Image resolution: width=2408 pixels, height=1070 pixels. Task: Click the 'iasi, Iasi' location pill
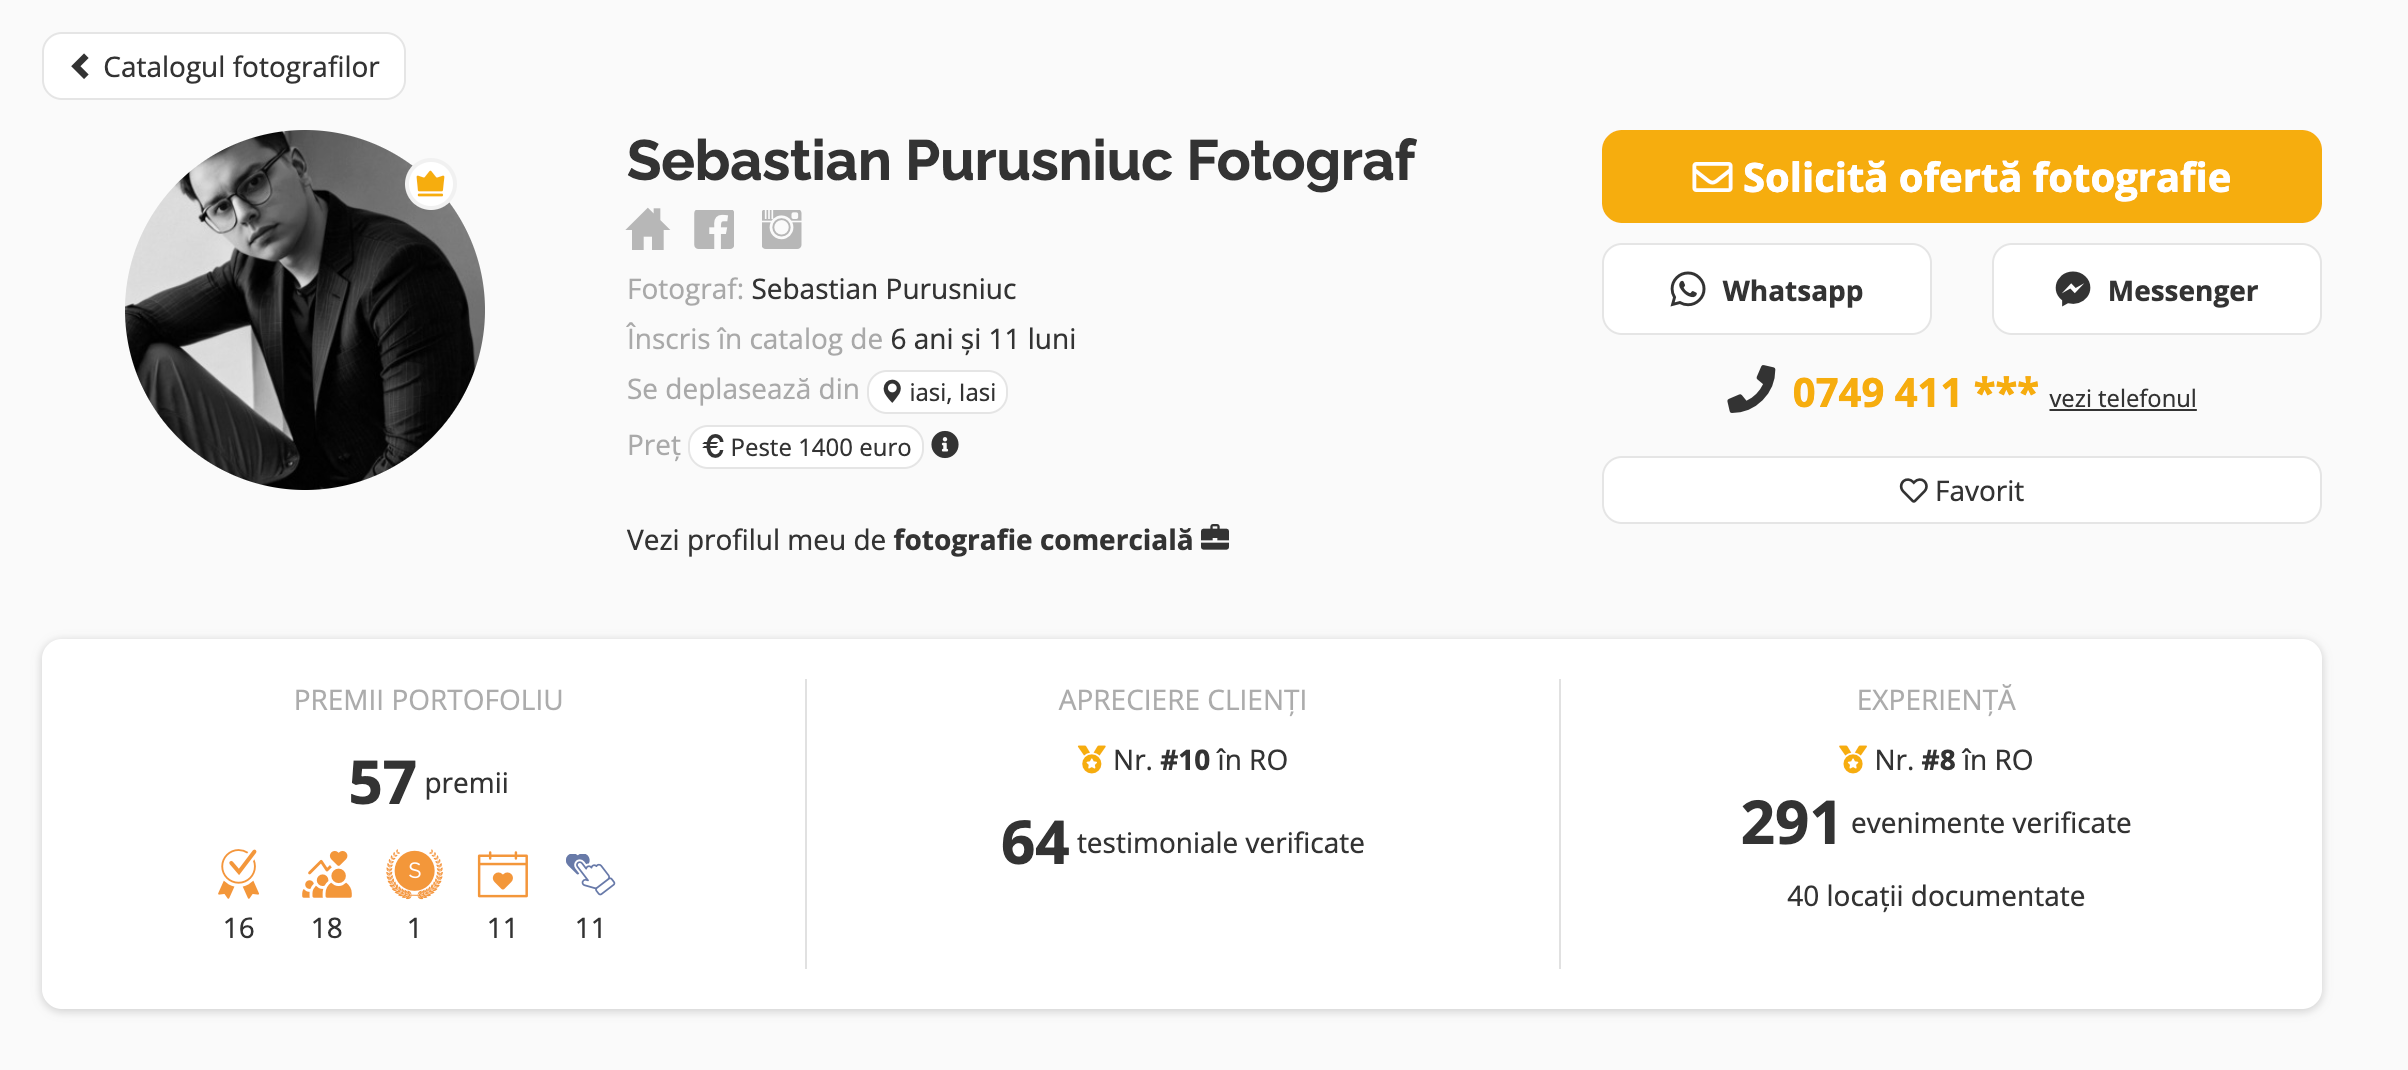(938, 392)
